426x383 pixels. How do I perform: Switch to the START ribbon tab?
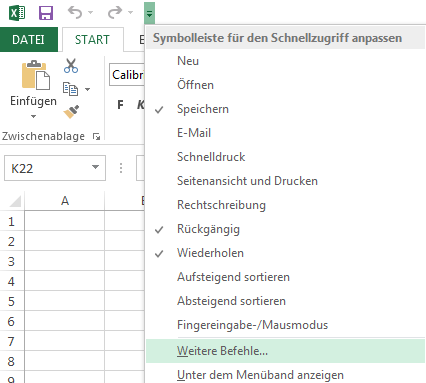[92, 40]
